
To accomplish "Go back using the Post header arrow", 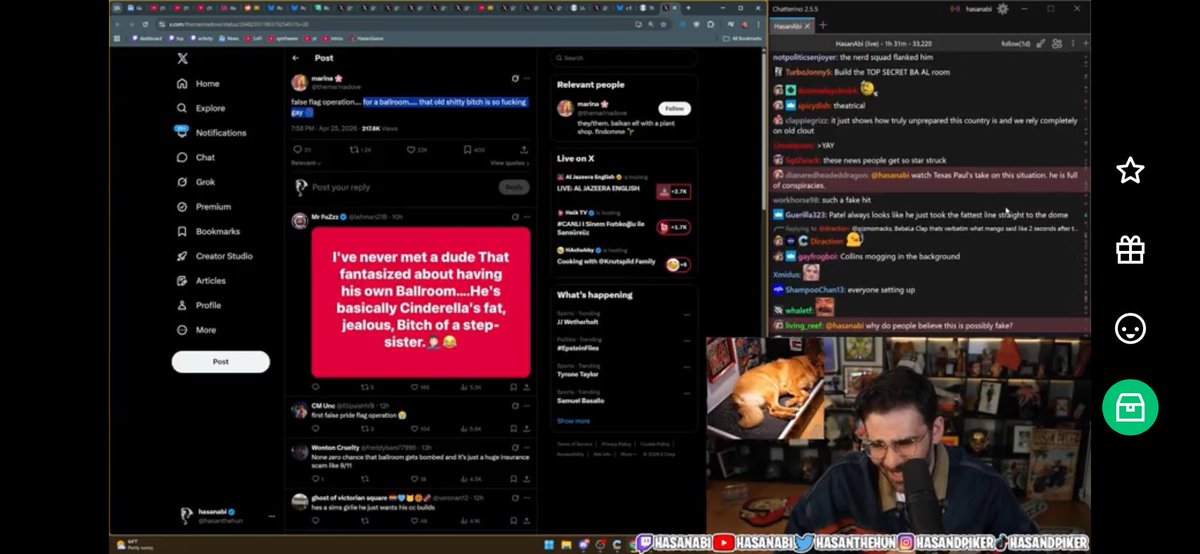I will tap(296, 58).
